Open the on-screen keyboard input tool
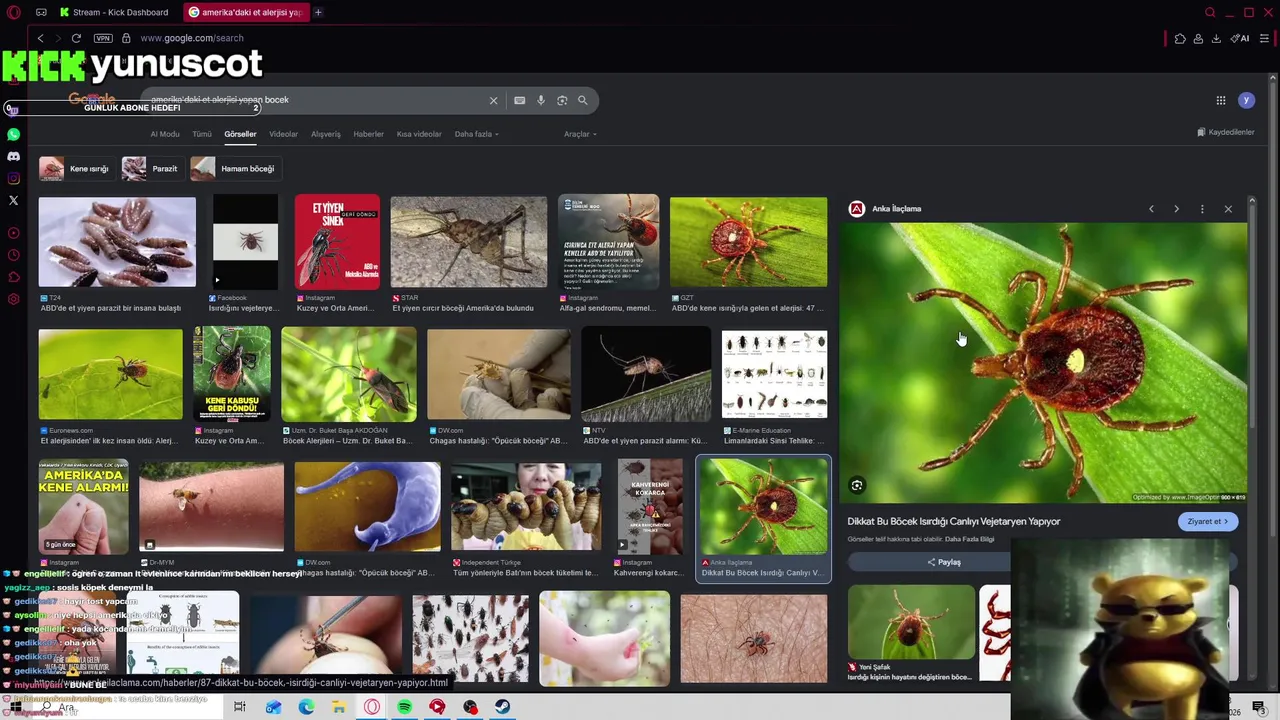Screen dimensions: 1280x720 (x=519, y=100)
